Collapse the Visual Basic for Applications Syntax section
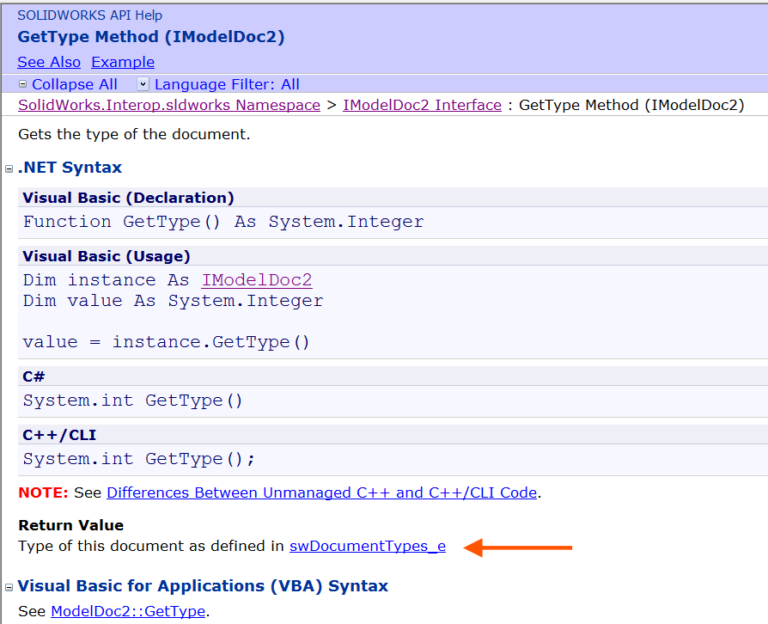The image size is (768, 624). click(x=9, y=587)
